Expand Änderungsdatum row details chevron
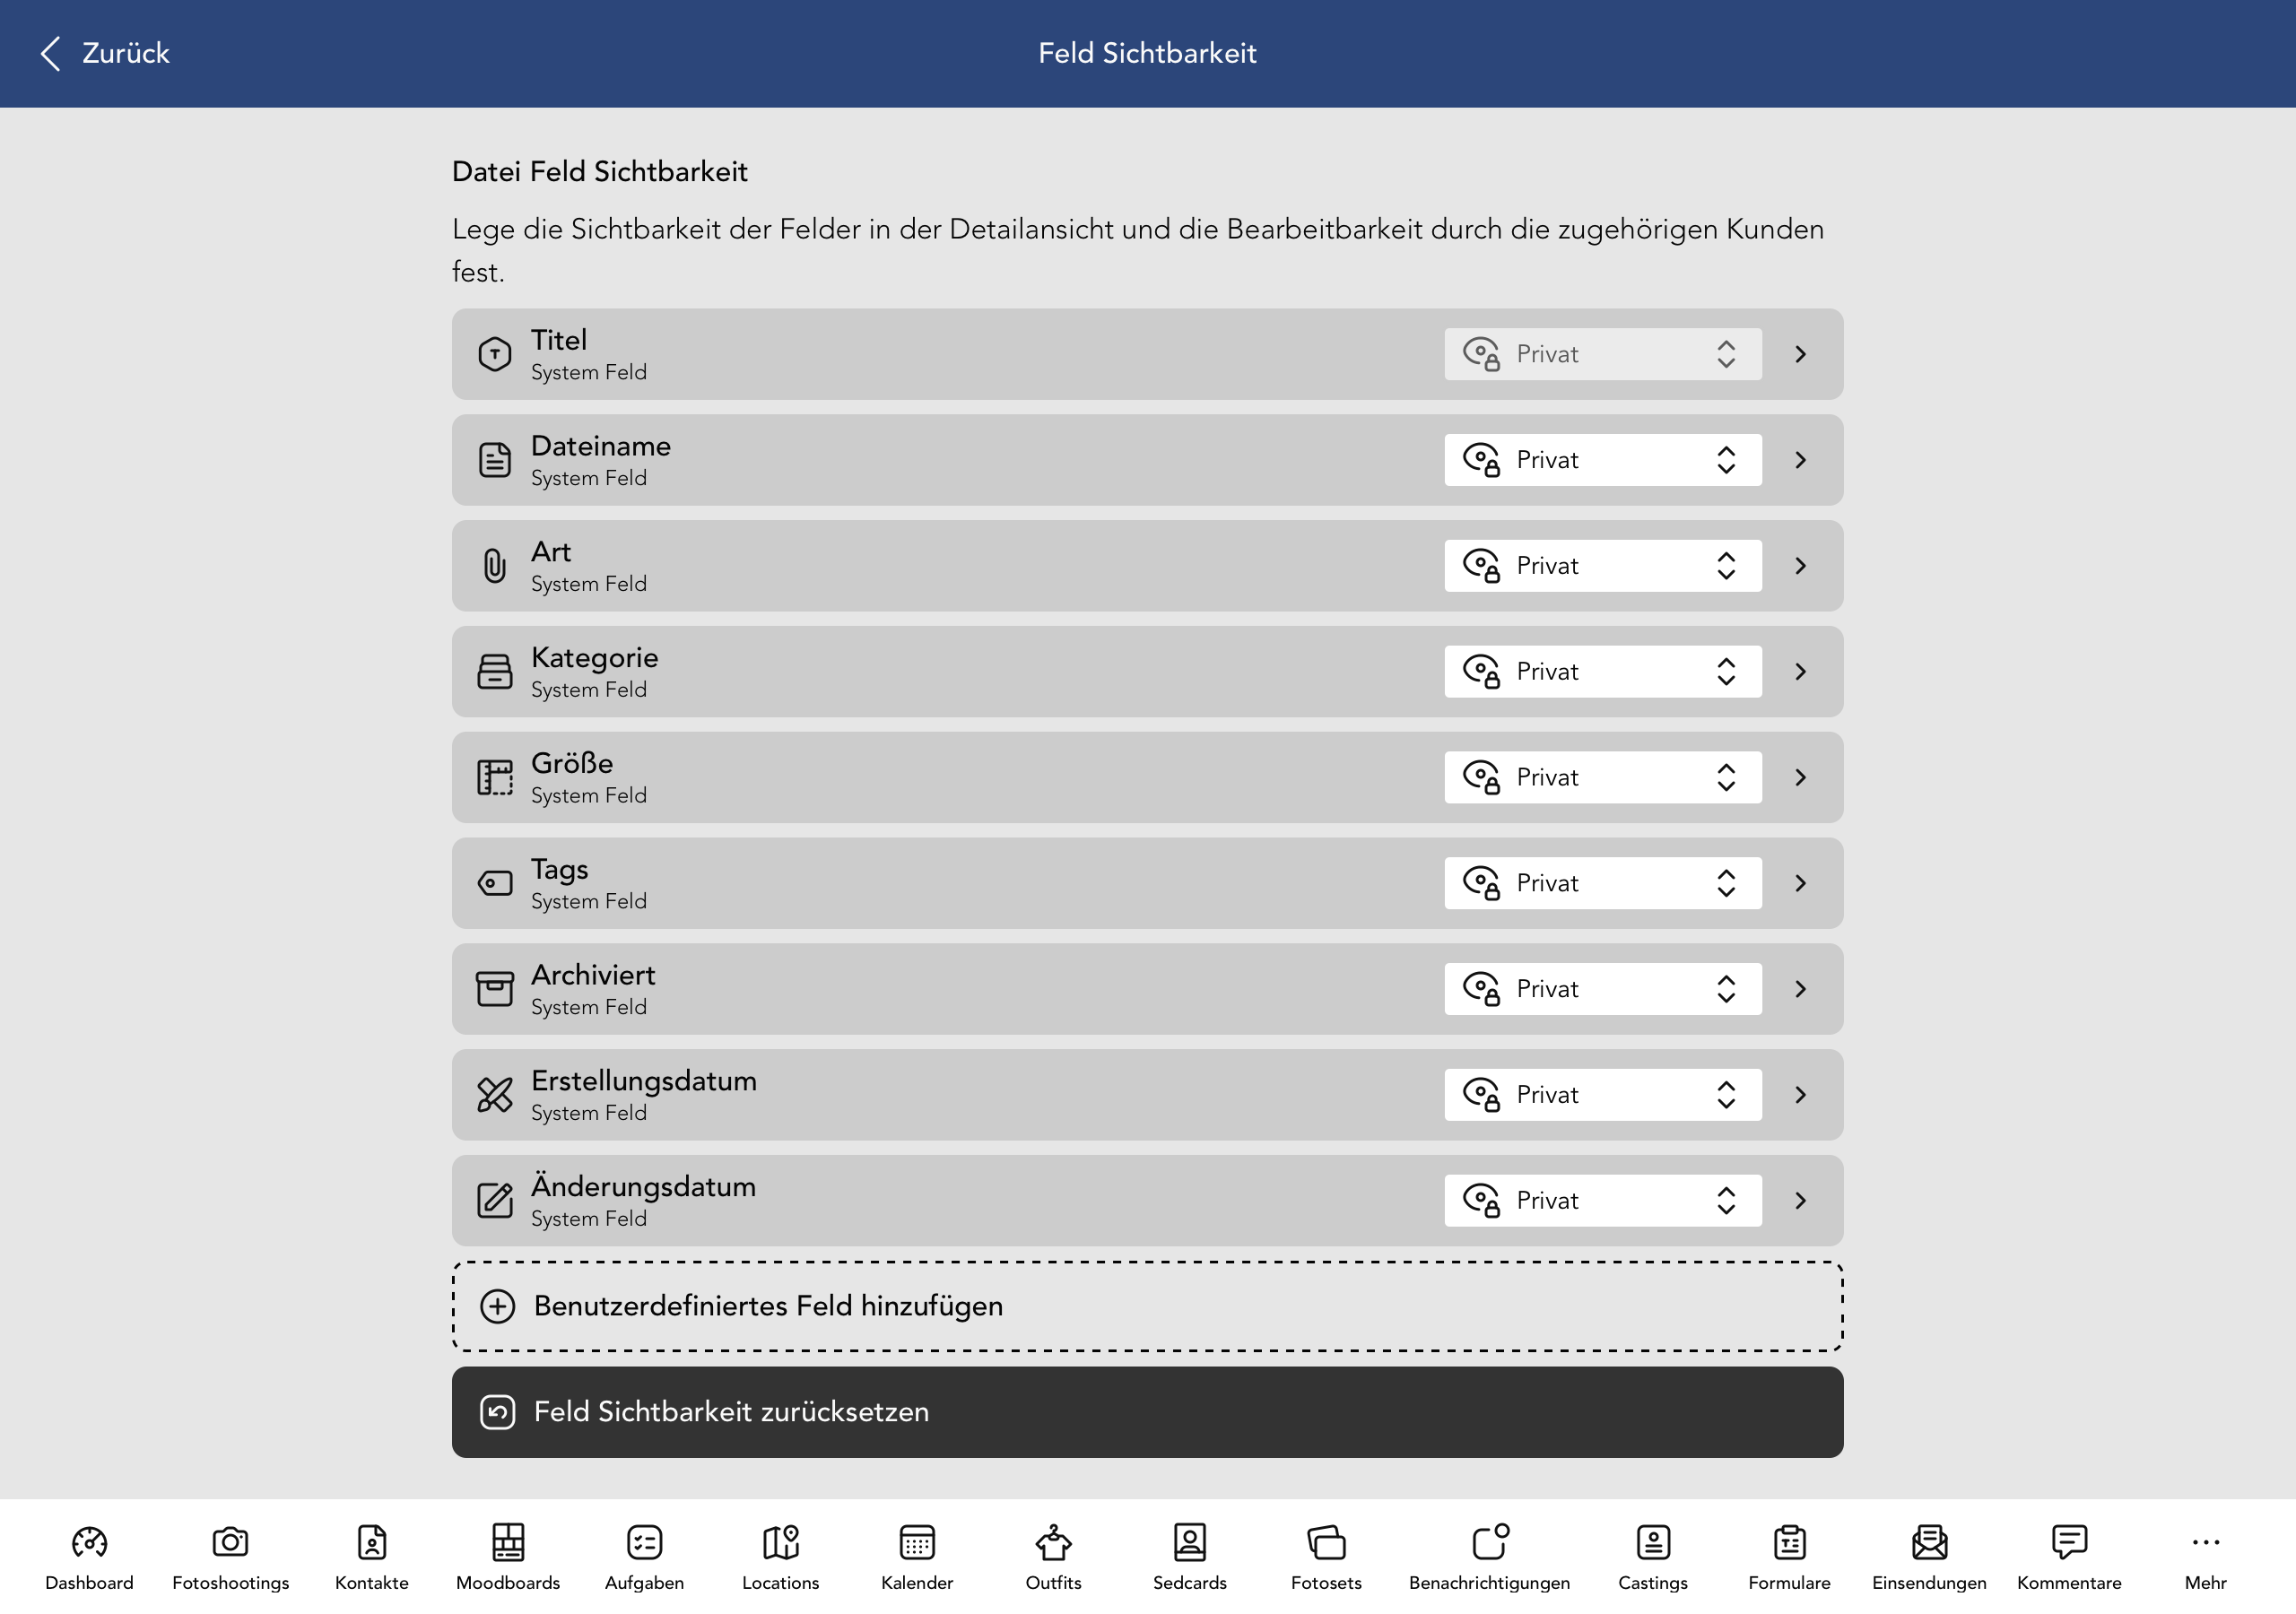Image resolution: width=2296 pixels, height=1614 pixels. (x=1801, y=1201)
